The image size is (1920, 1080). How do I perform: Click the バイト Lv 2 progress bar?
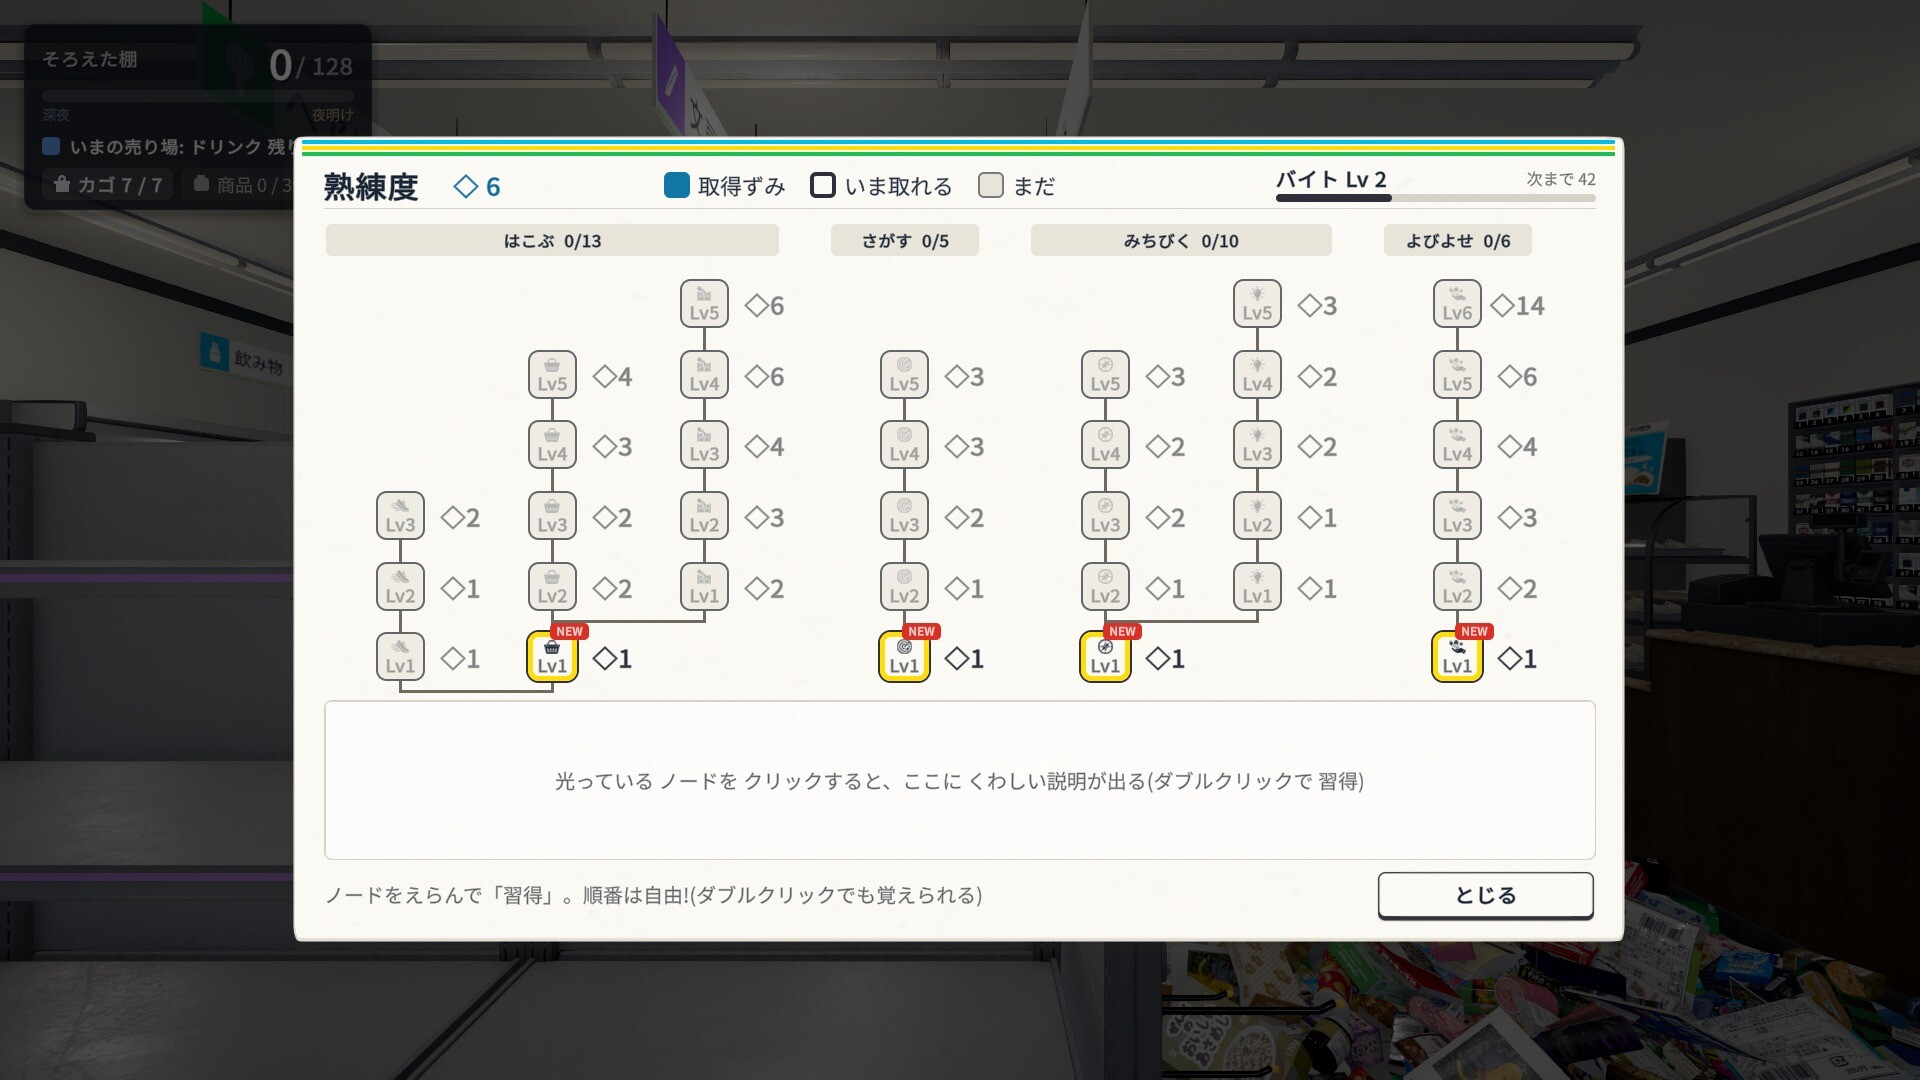(1435, 198)
